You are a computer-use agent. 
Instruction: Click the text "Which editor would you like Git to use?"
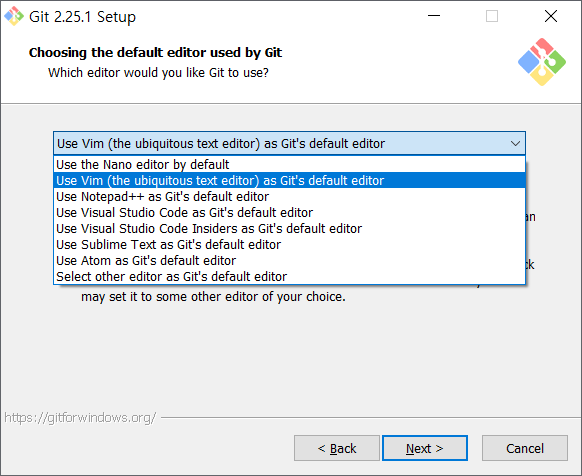pyautogui.click(x=158, y=73)
